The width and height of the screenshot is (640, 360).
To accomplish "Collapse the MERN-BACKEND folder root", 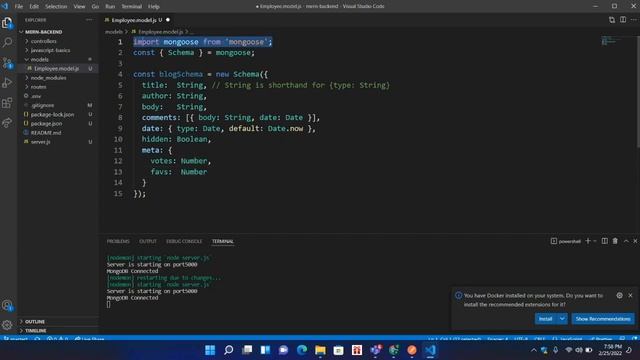I will (x=43, y=32).
